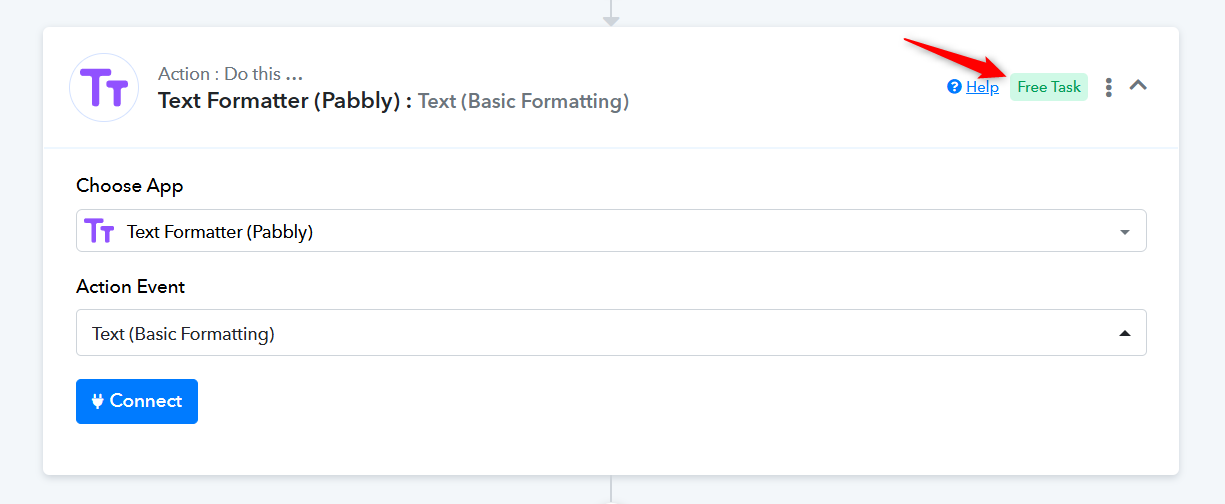1225x504 pixels.
Task: Click the Connect button
Action: [x=137, y=401]
